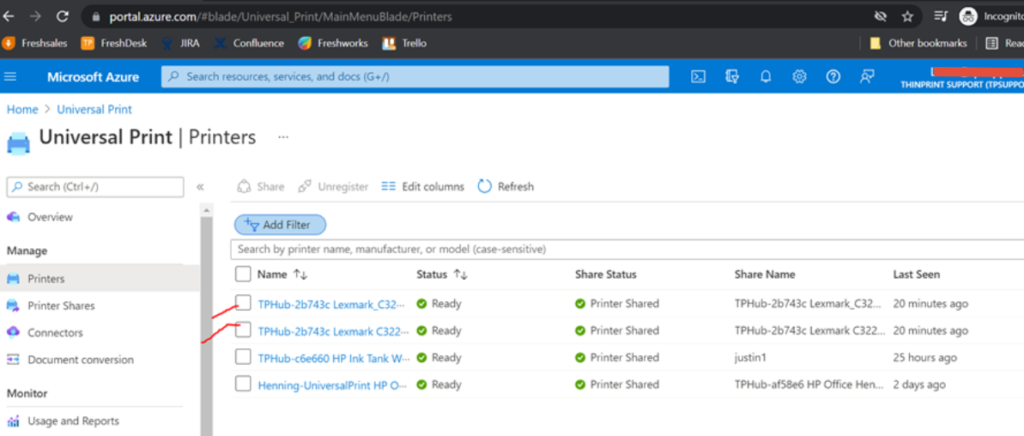Click the Share Status column header
The height and width of the screenshot is (436, 1024).
click(605, 275)
